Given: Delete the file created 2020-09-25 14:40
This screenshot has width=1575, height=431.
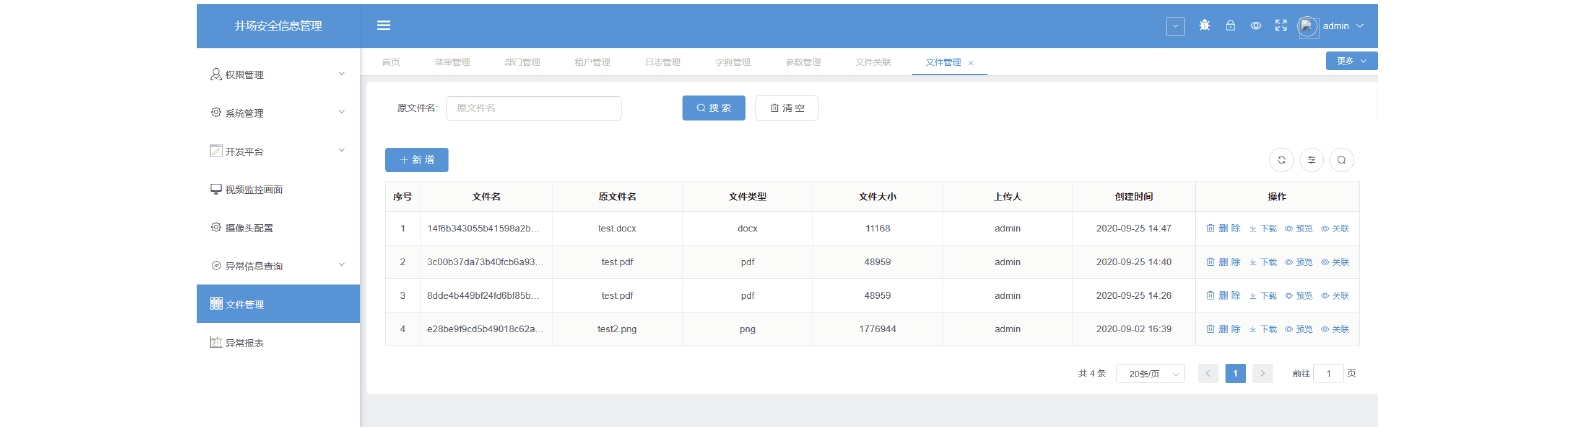Looking at the screenshot, I should point(1223,262).
